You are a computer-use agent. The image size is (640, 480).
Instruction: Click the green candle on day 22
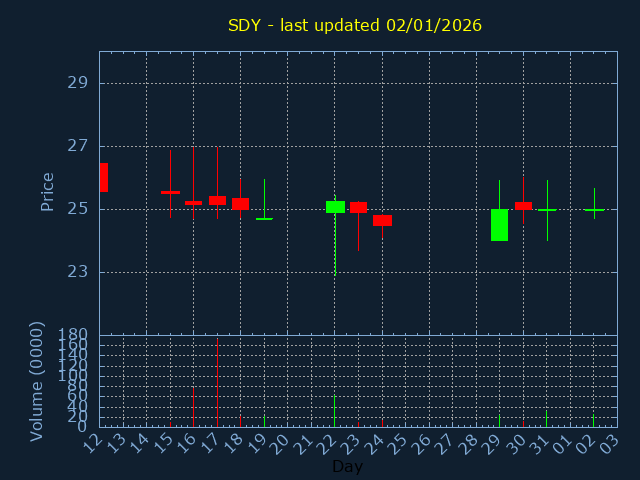335,207
